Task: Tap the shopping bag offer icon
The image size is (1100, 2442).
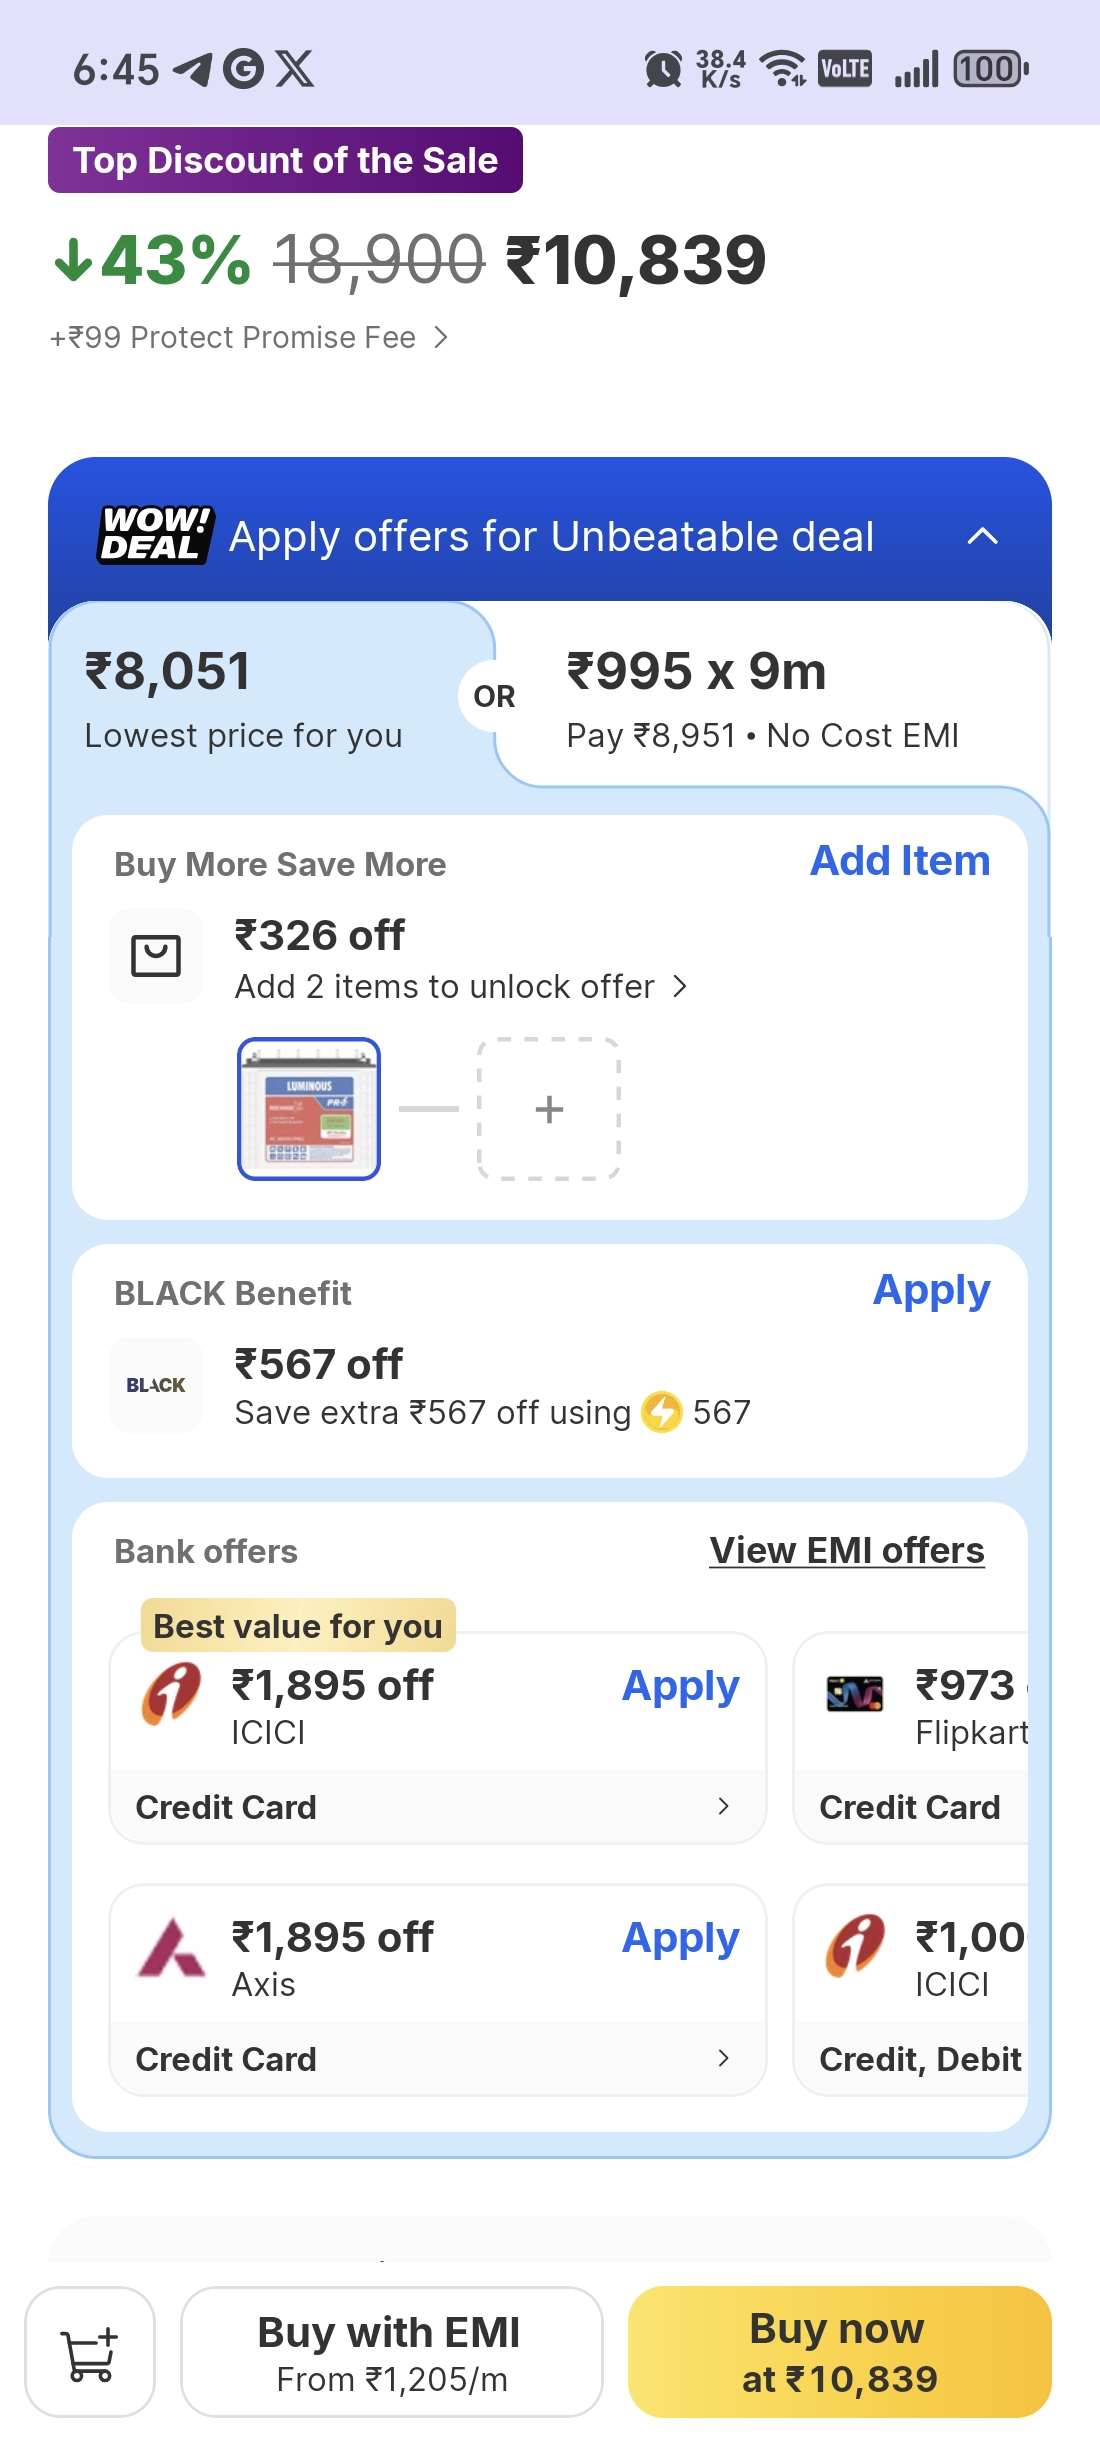Action: [x=156, y=956]
